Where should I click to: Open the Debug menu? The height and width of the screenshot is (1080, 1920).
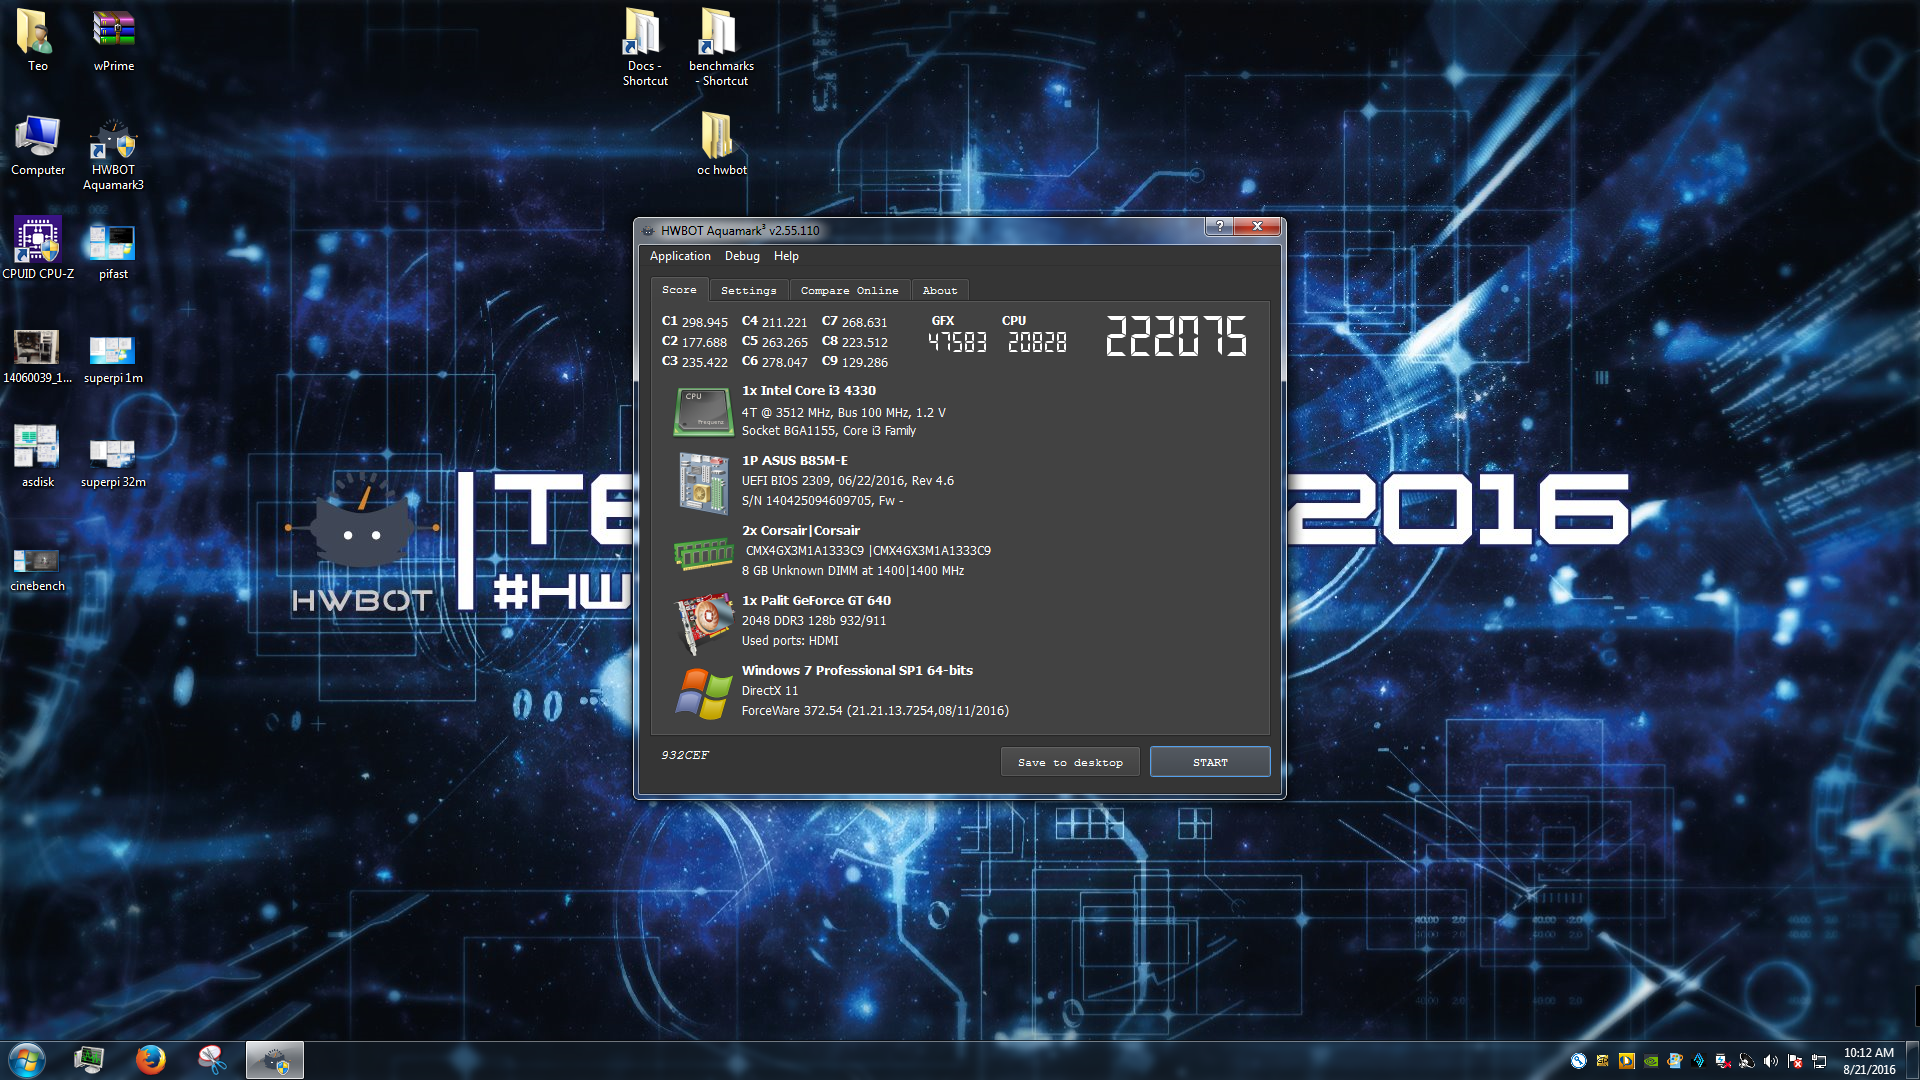tap(742, 256)
